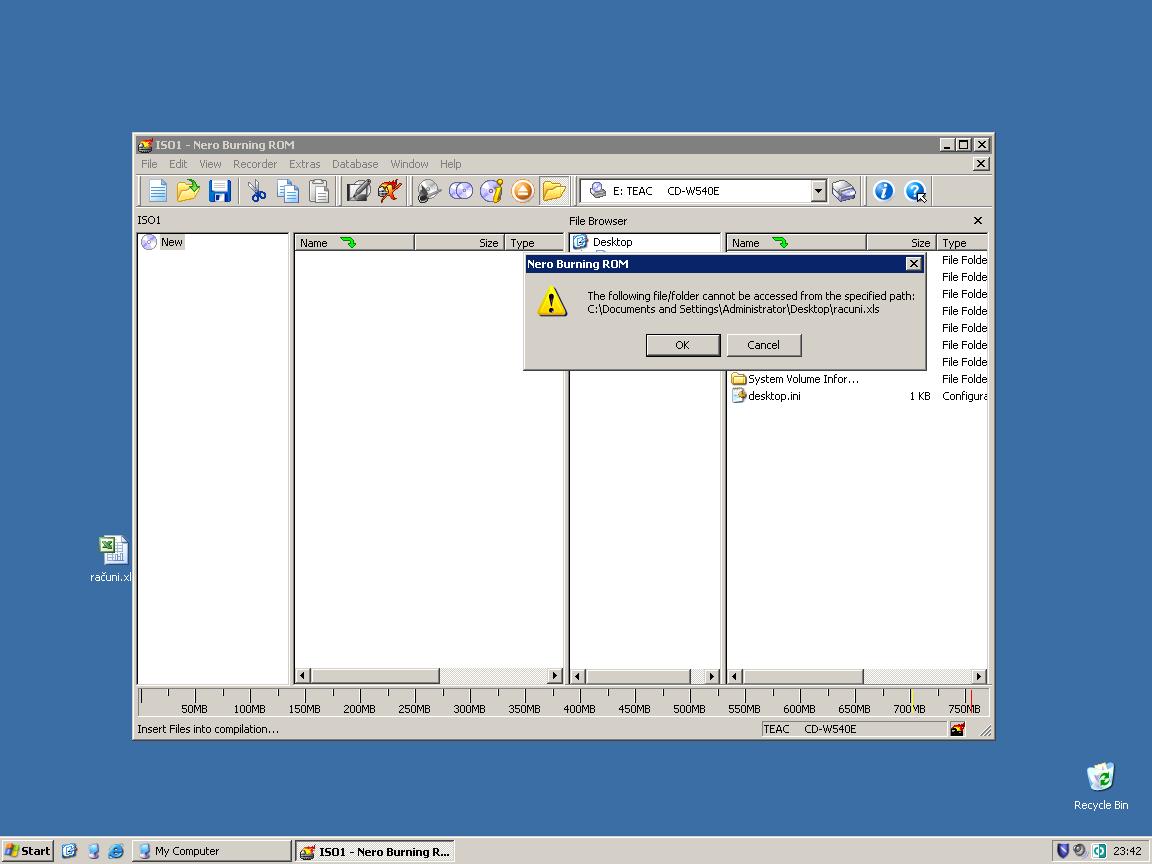Start burning via the orange disc icon
Viewport: 1152px width, 864px height.
click(522, 191)
